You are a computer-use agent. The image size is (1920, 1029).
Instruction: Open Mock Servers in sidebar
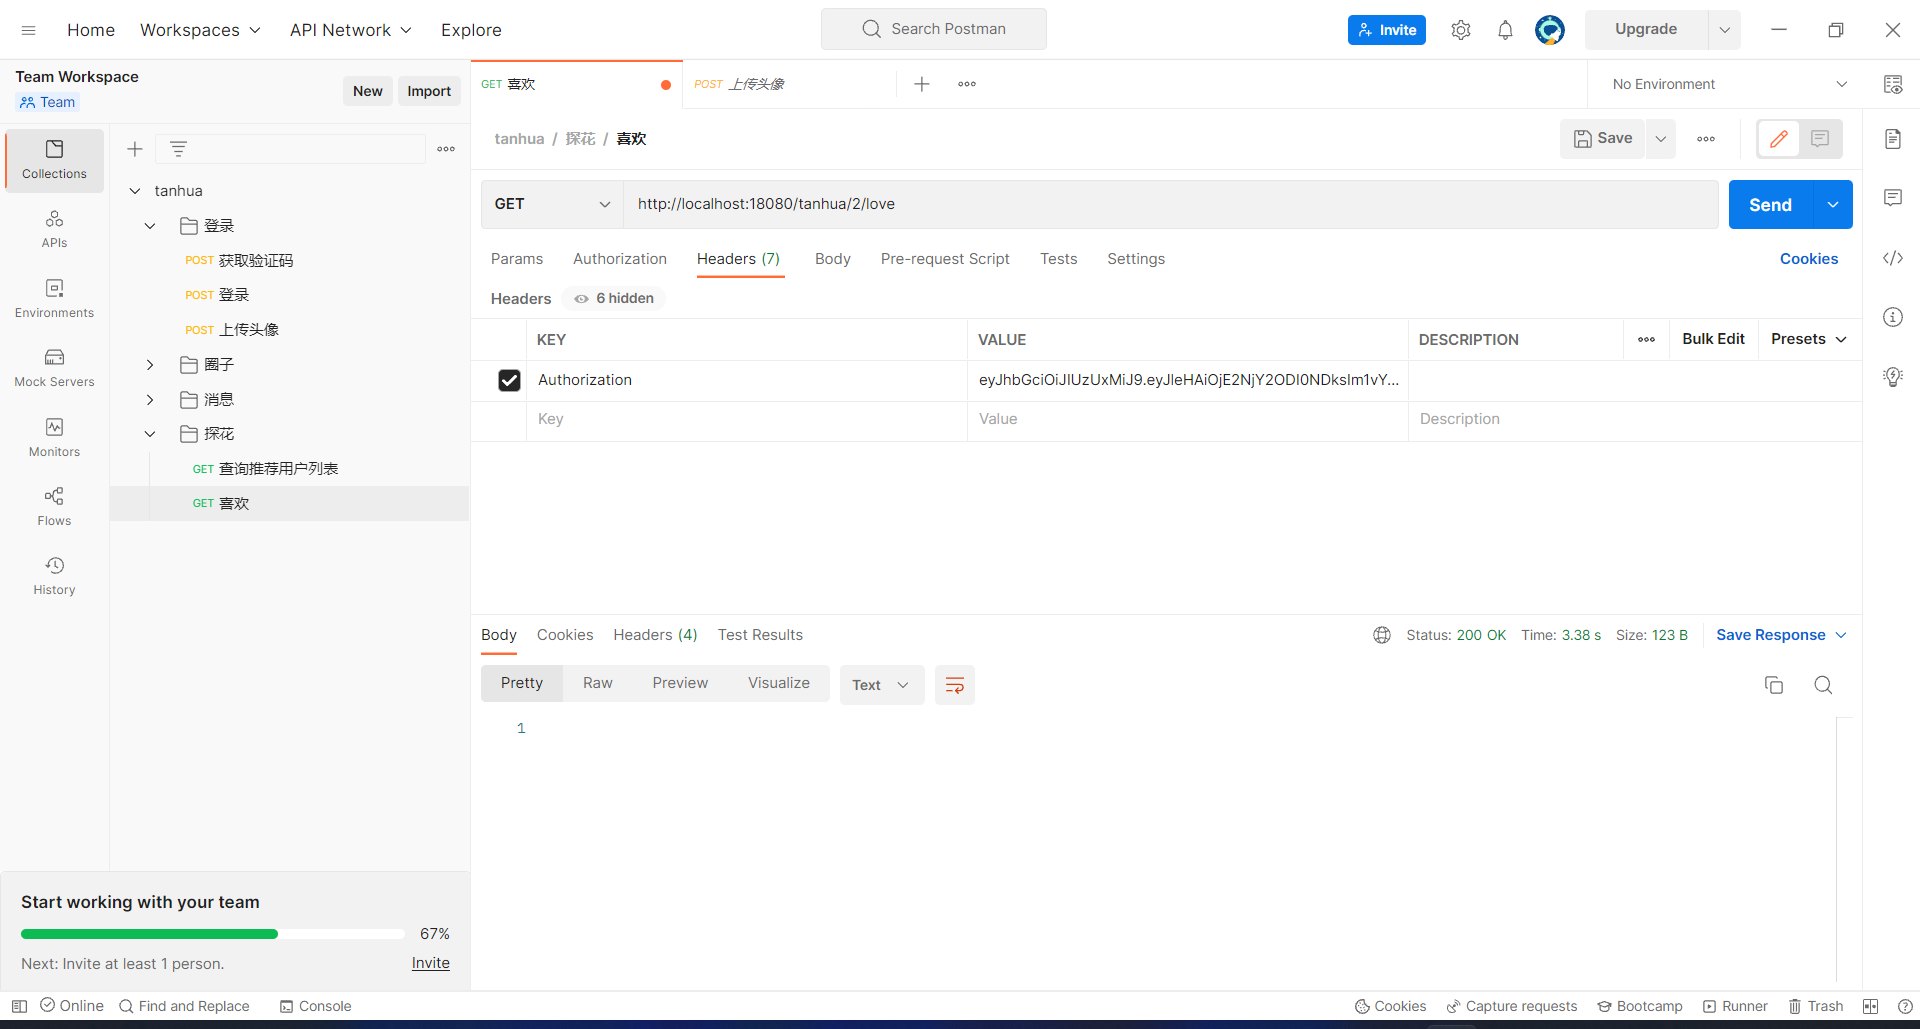coord(54,368)
